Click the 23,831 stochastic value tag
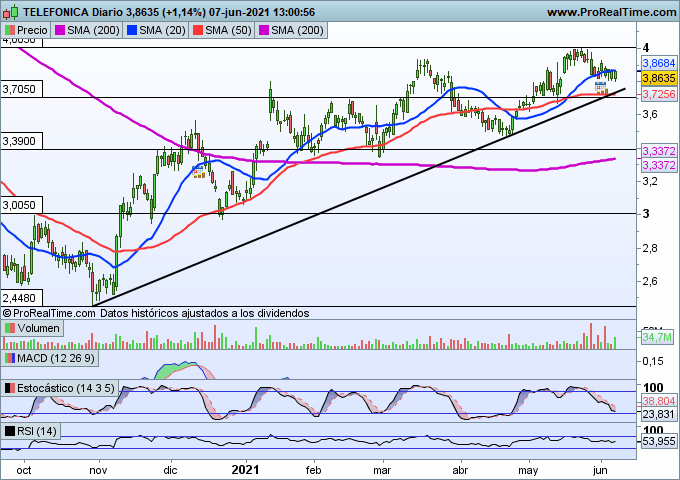 [x=659, y=415]
